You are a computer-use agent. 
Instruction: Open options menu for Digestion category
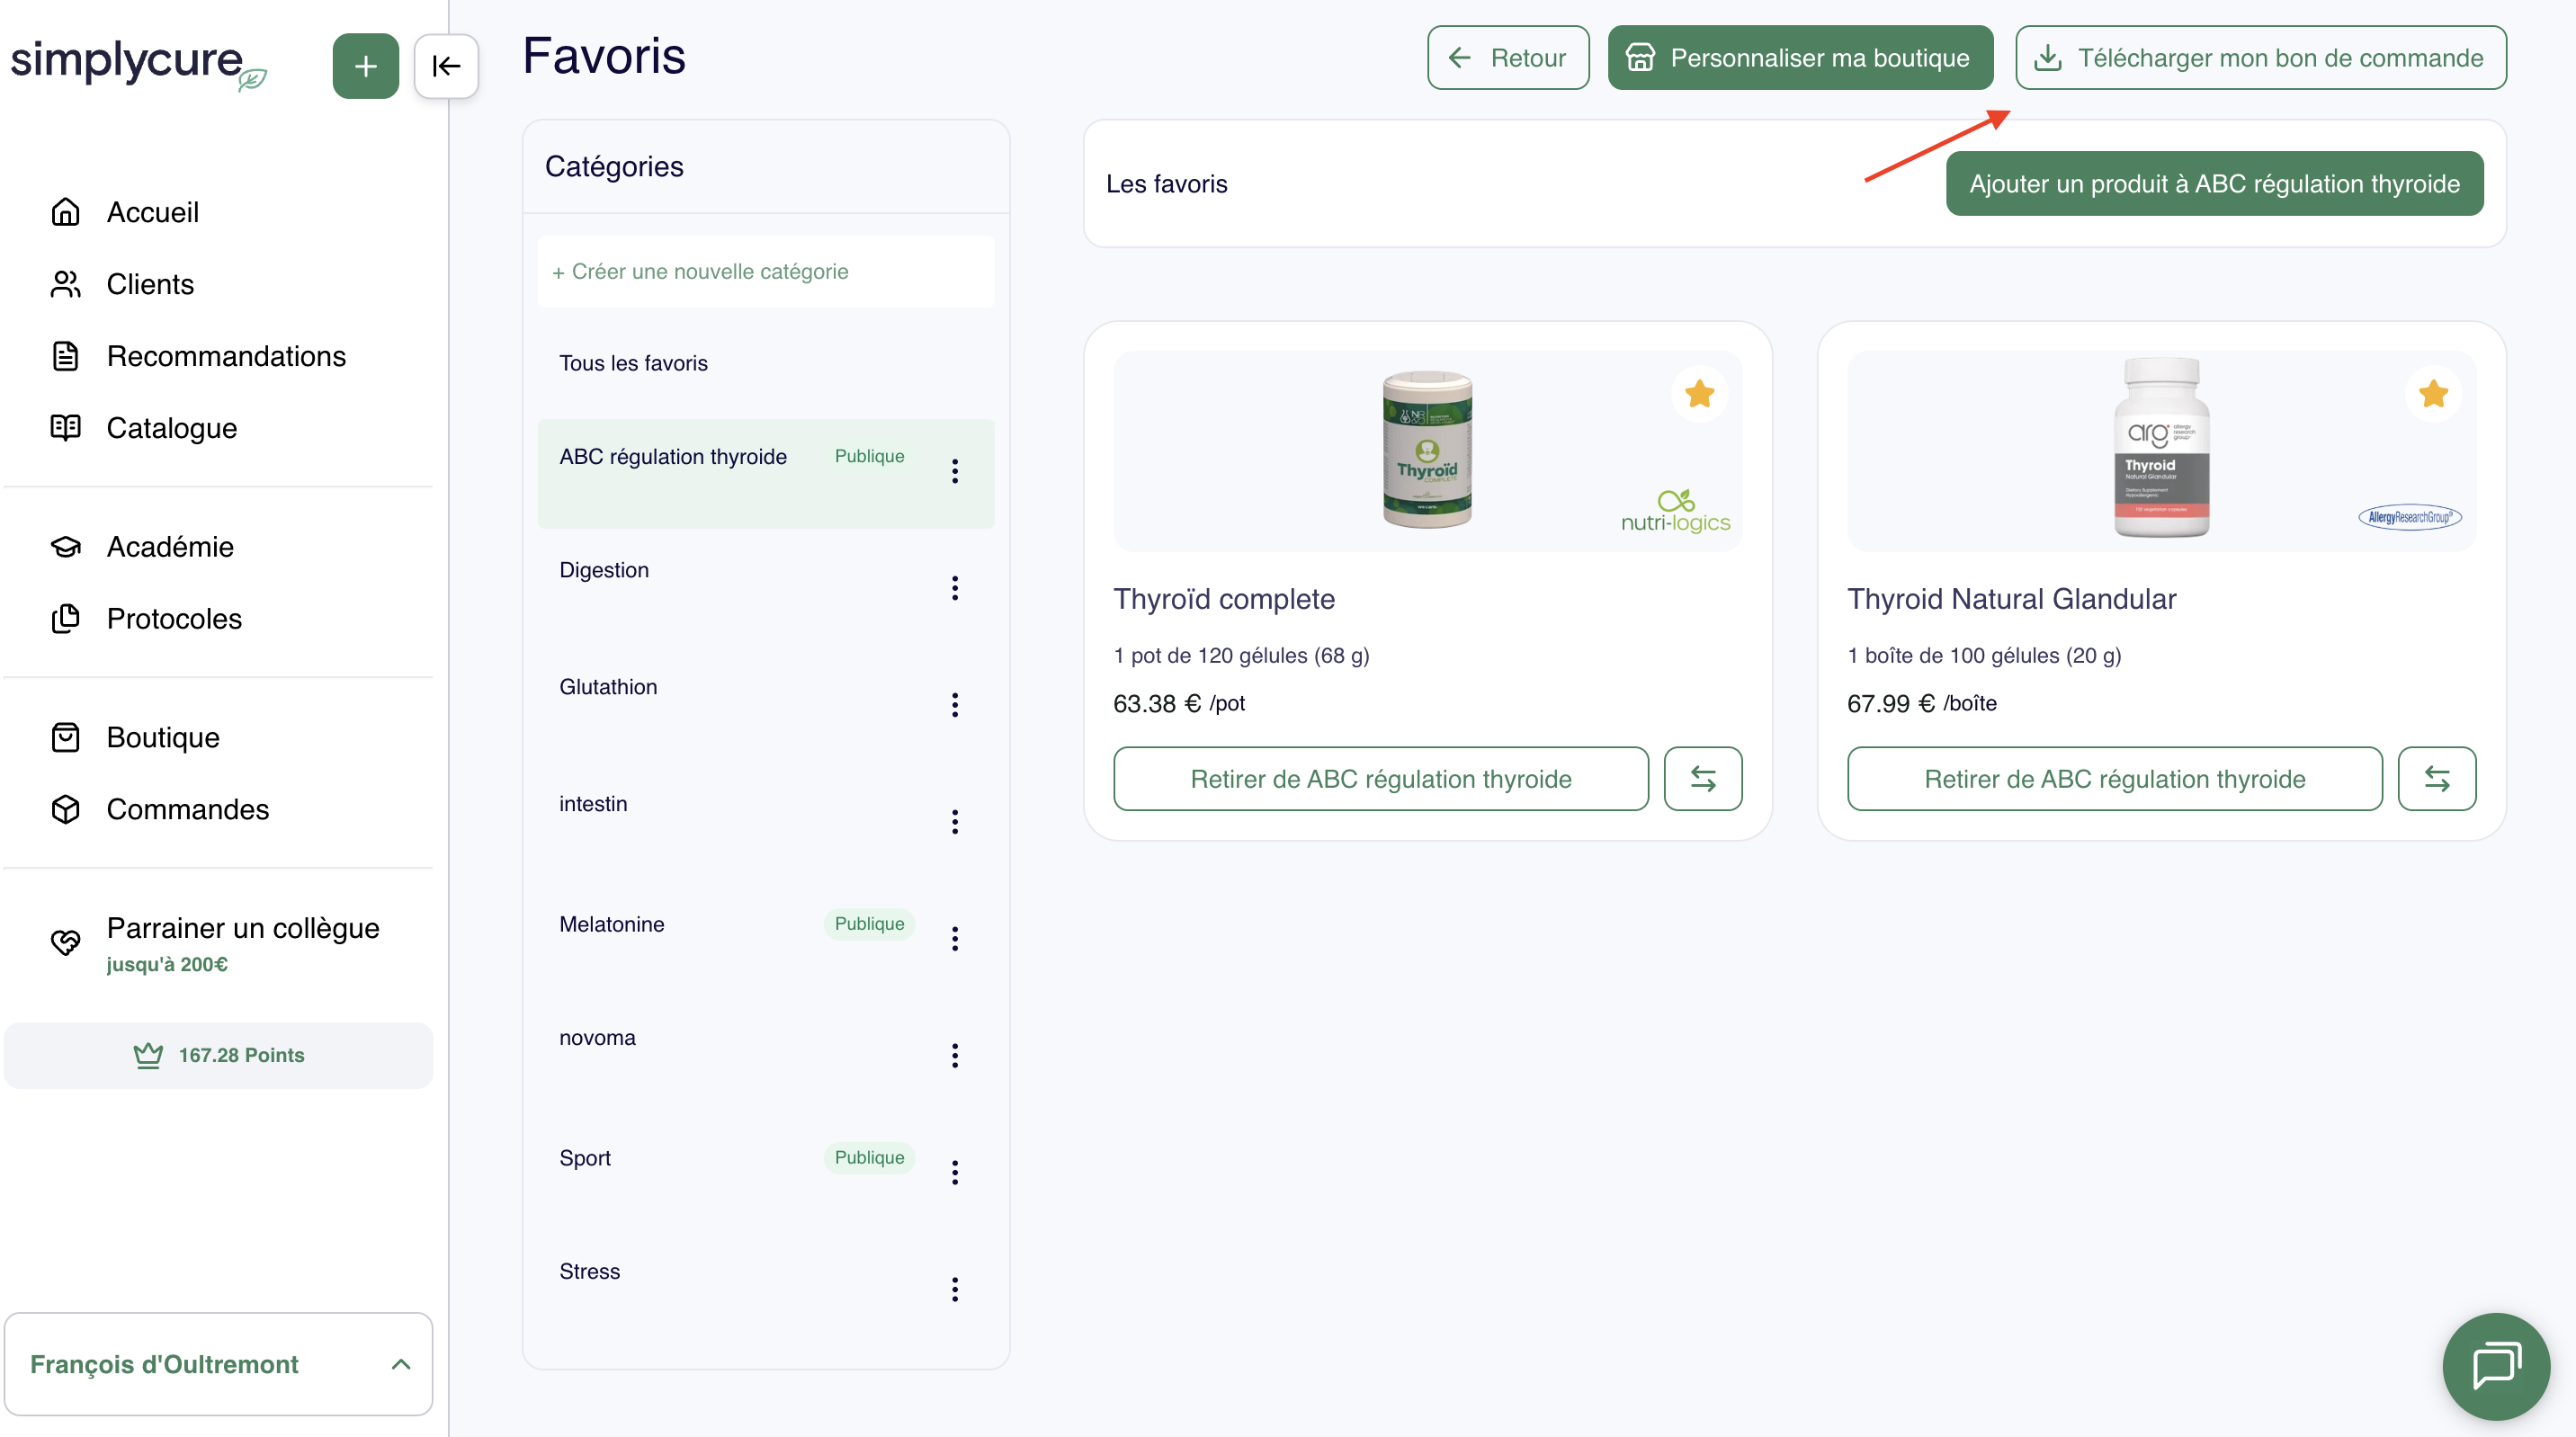(954, 588)
